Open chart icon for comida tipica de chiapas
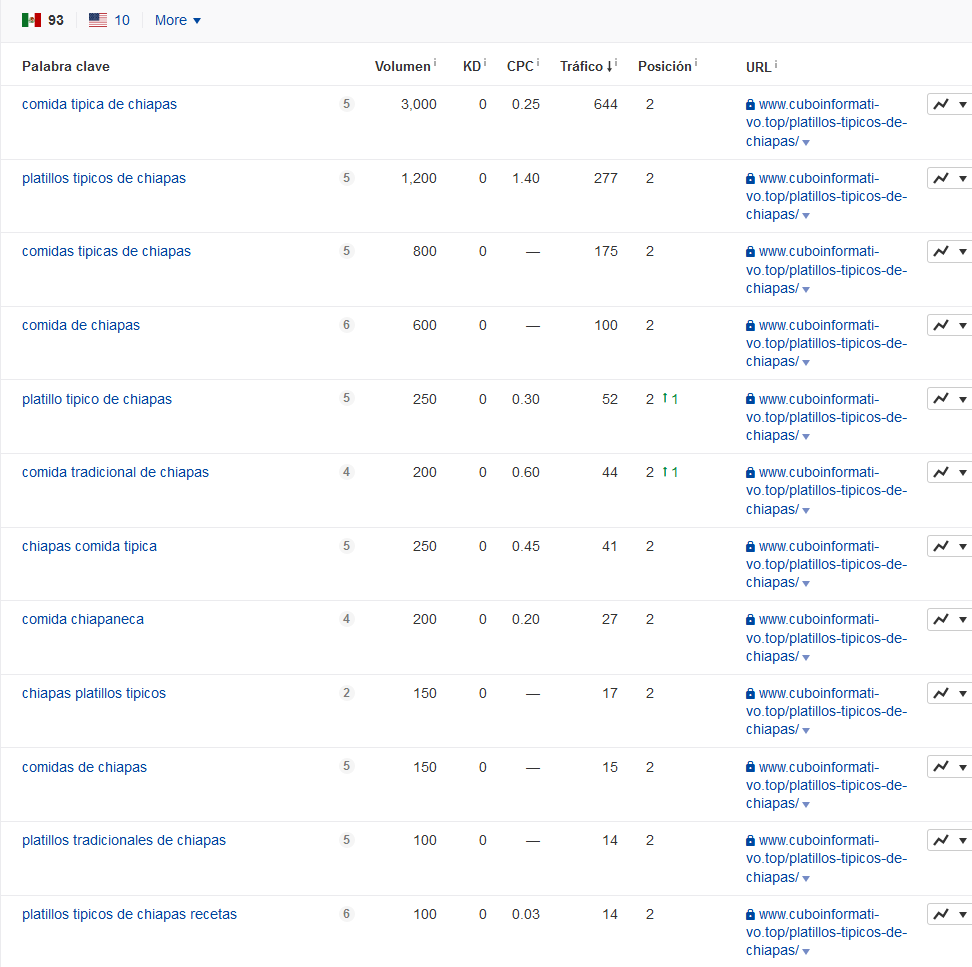This screenshot has height=967, width=972. [x=941, y=104]
